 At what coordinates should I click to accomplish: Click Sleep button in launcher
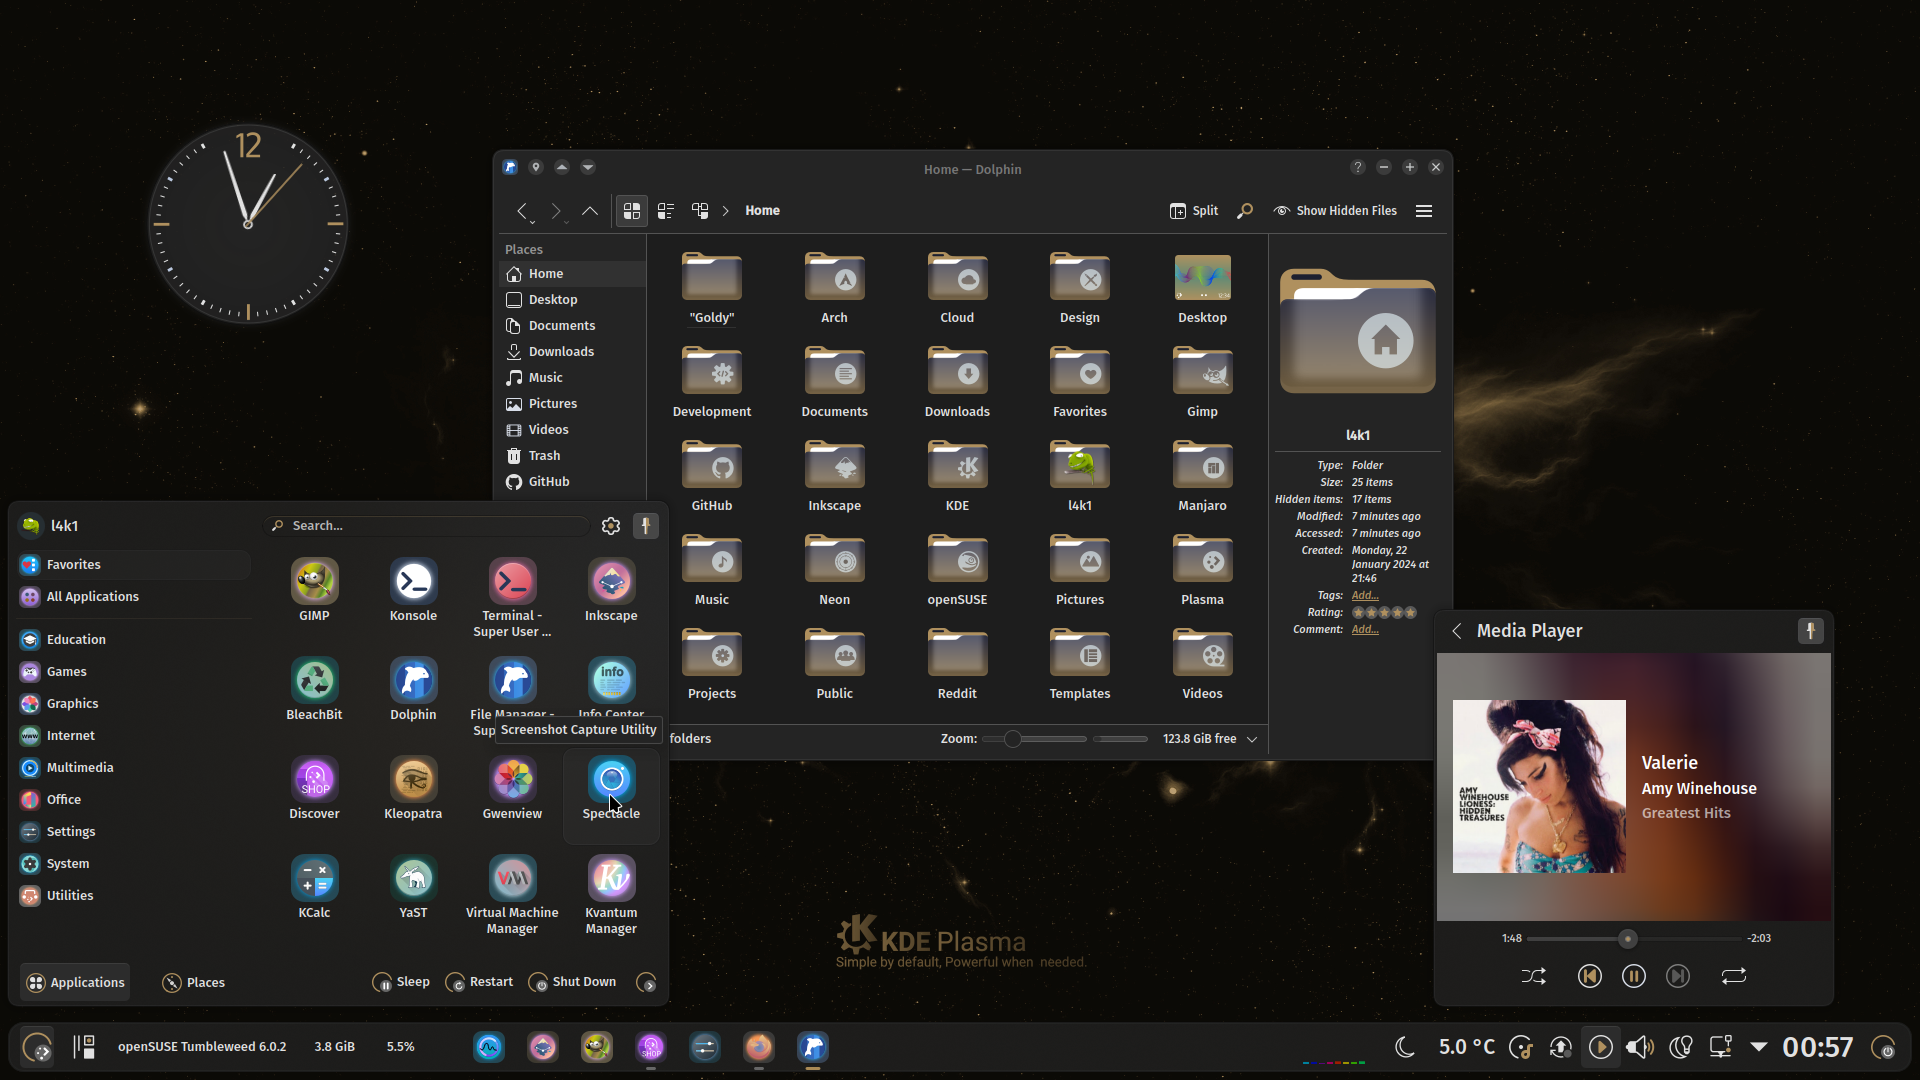click(x=402, y=982)
